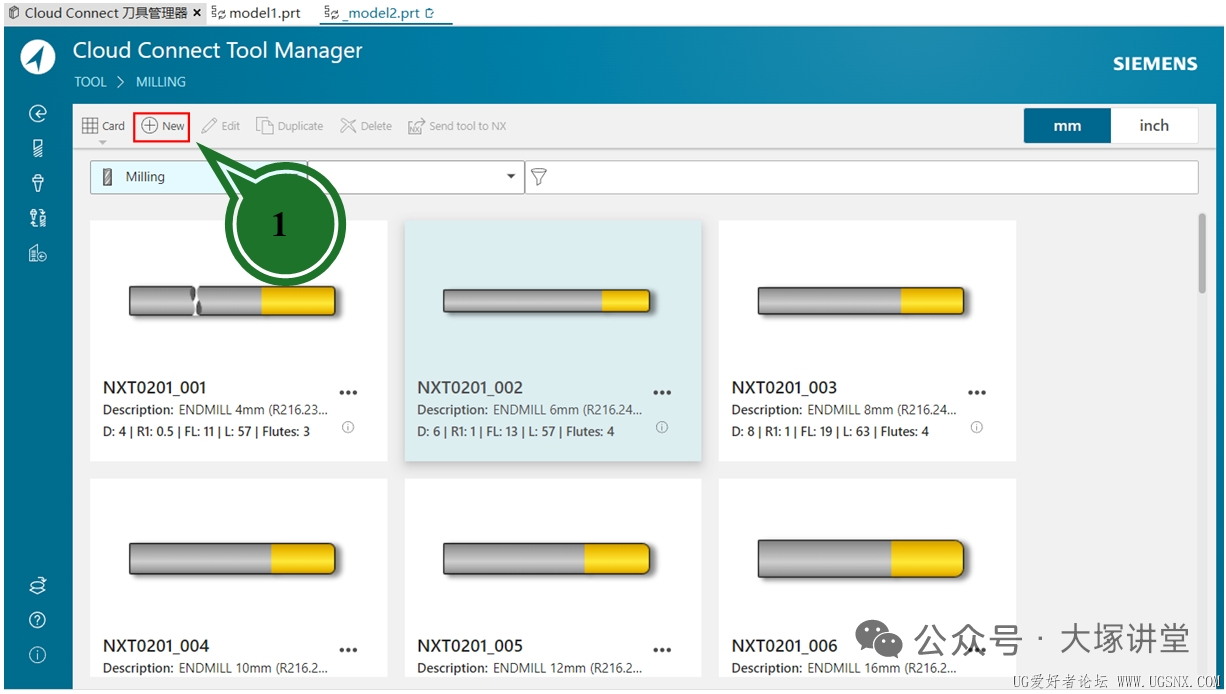Click the TOOL breadcrumb link
The width and height of the screenshot is (1226, 694).
point(90,82)
